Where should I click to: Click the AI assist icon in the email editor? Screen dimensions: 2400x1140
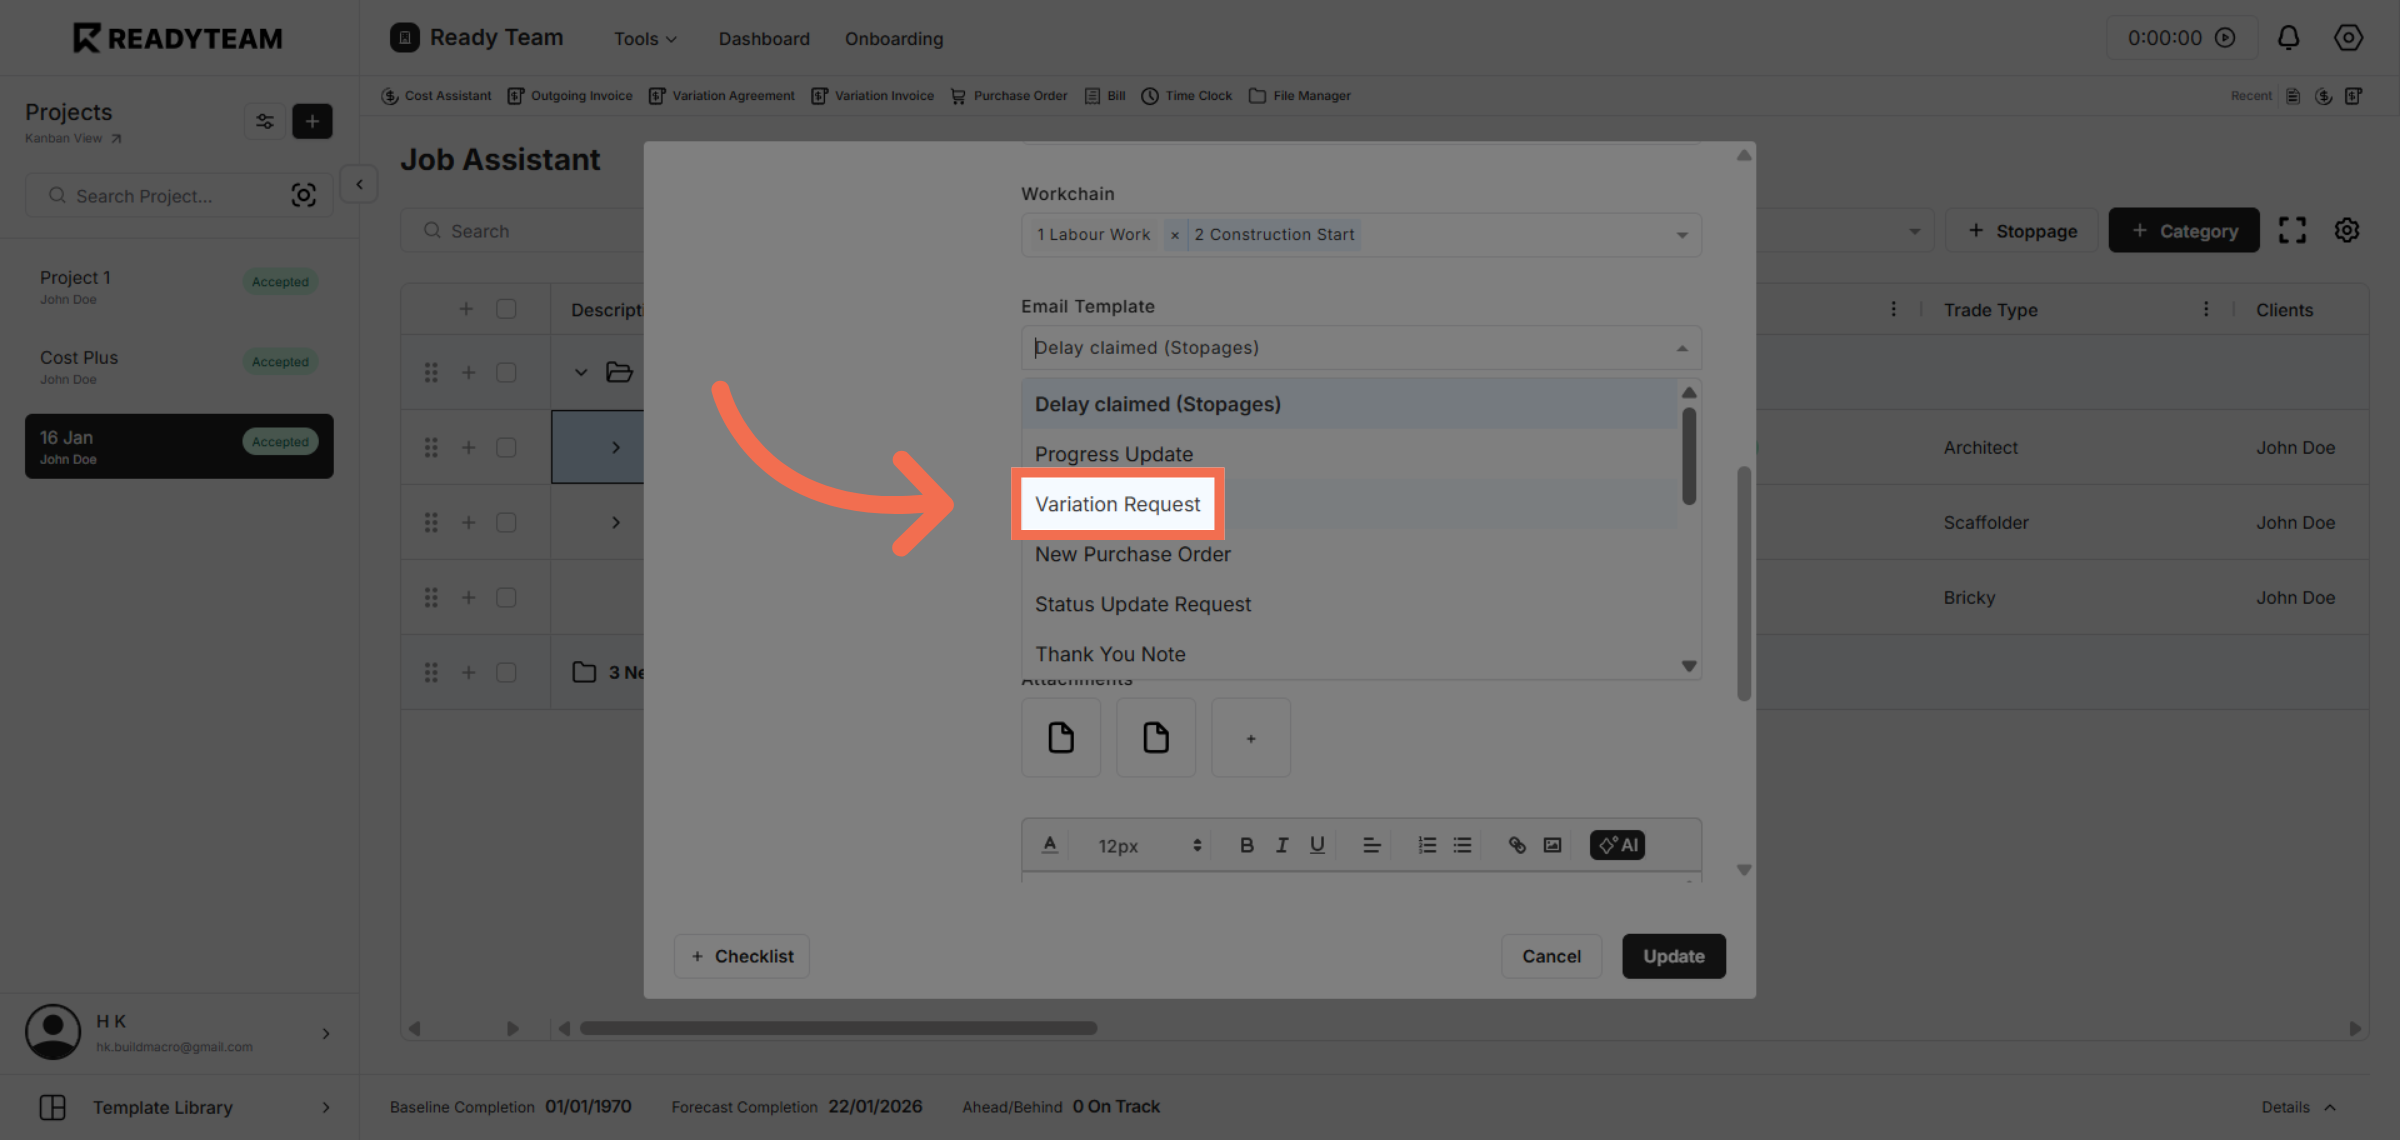pos(1616,844)
